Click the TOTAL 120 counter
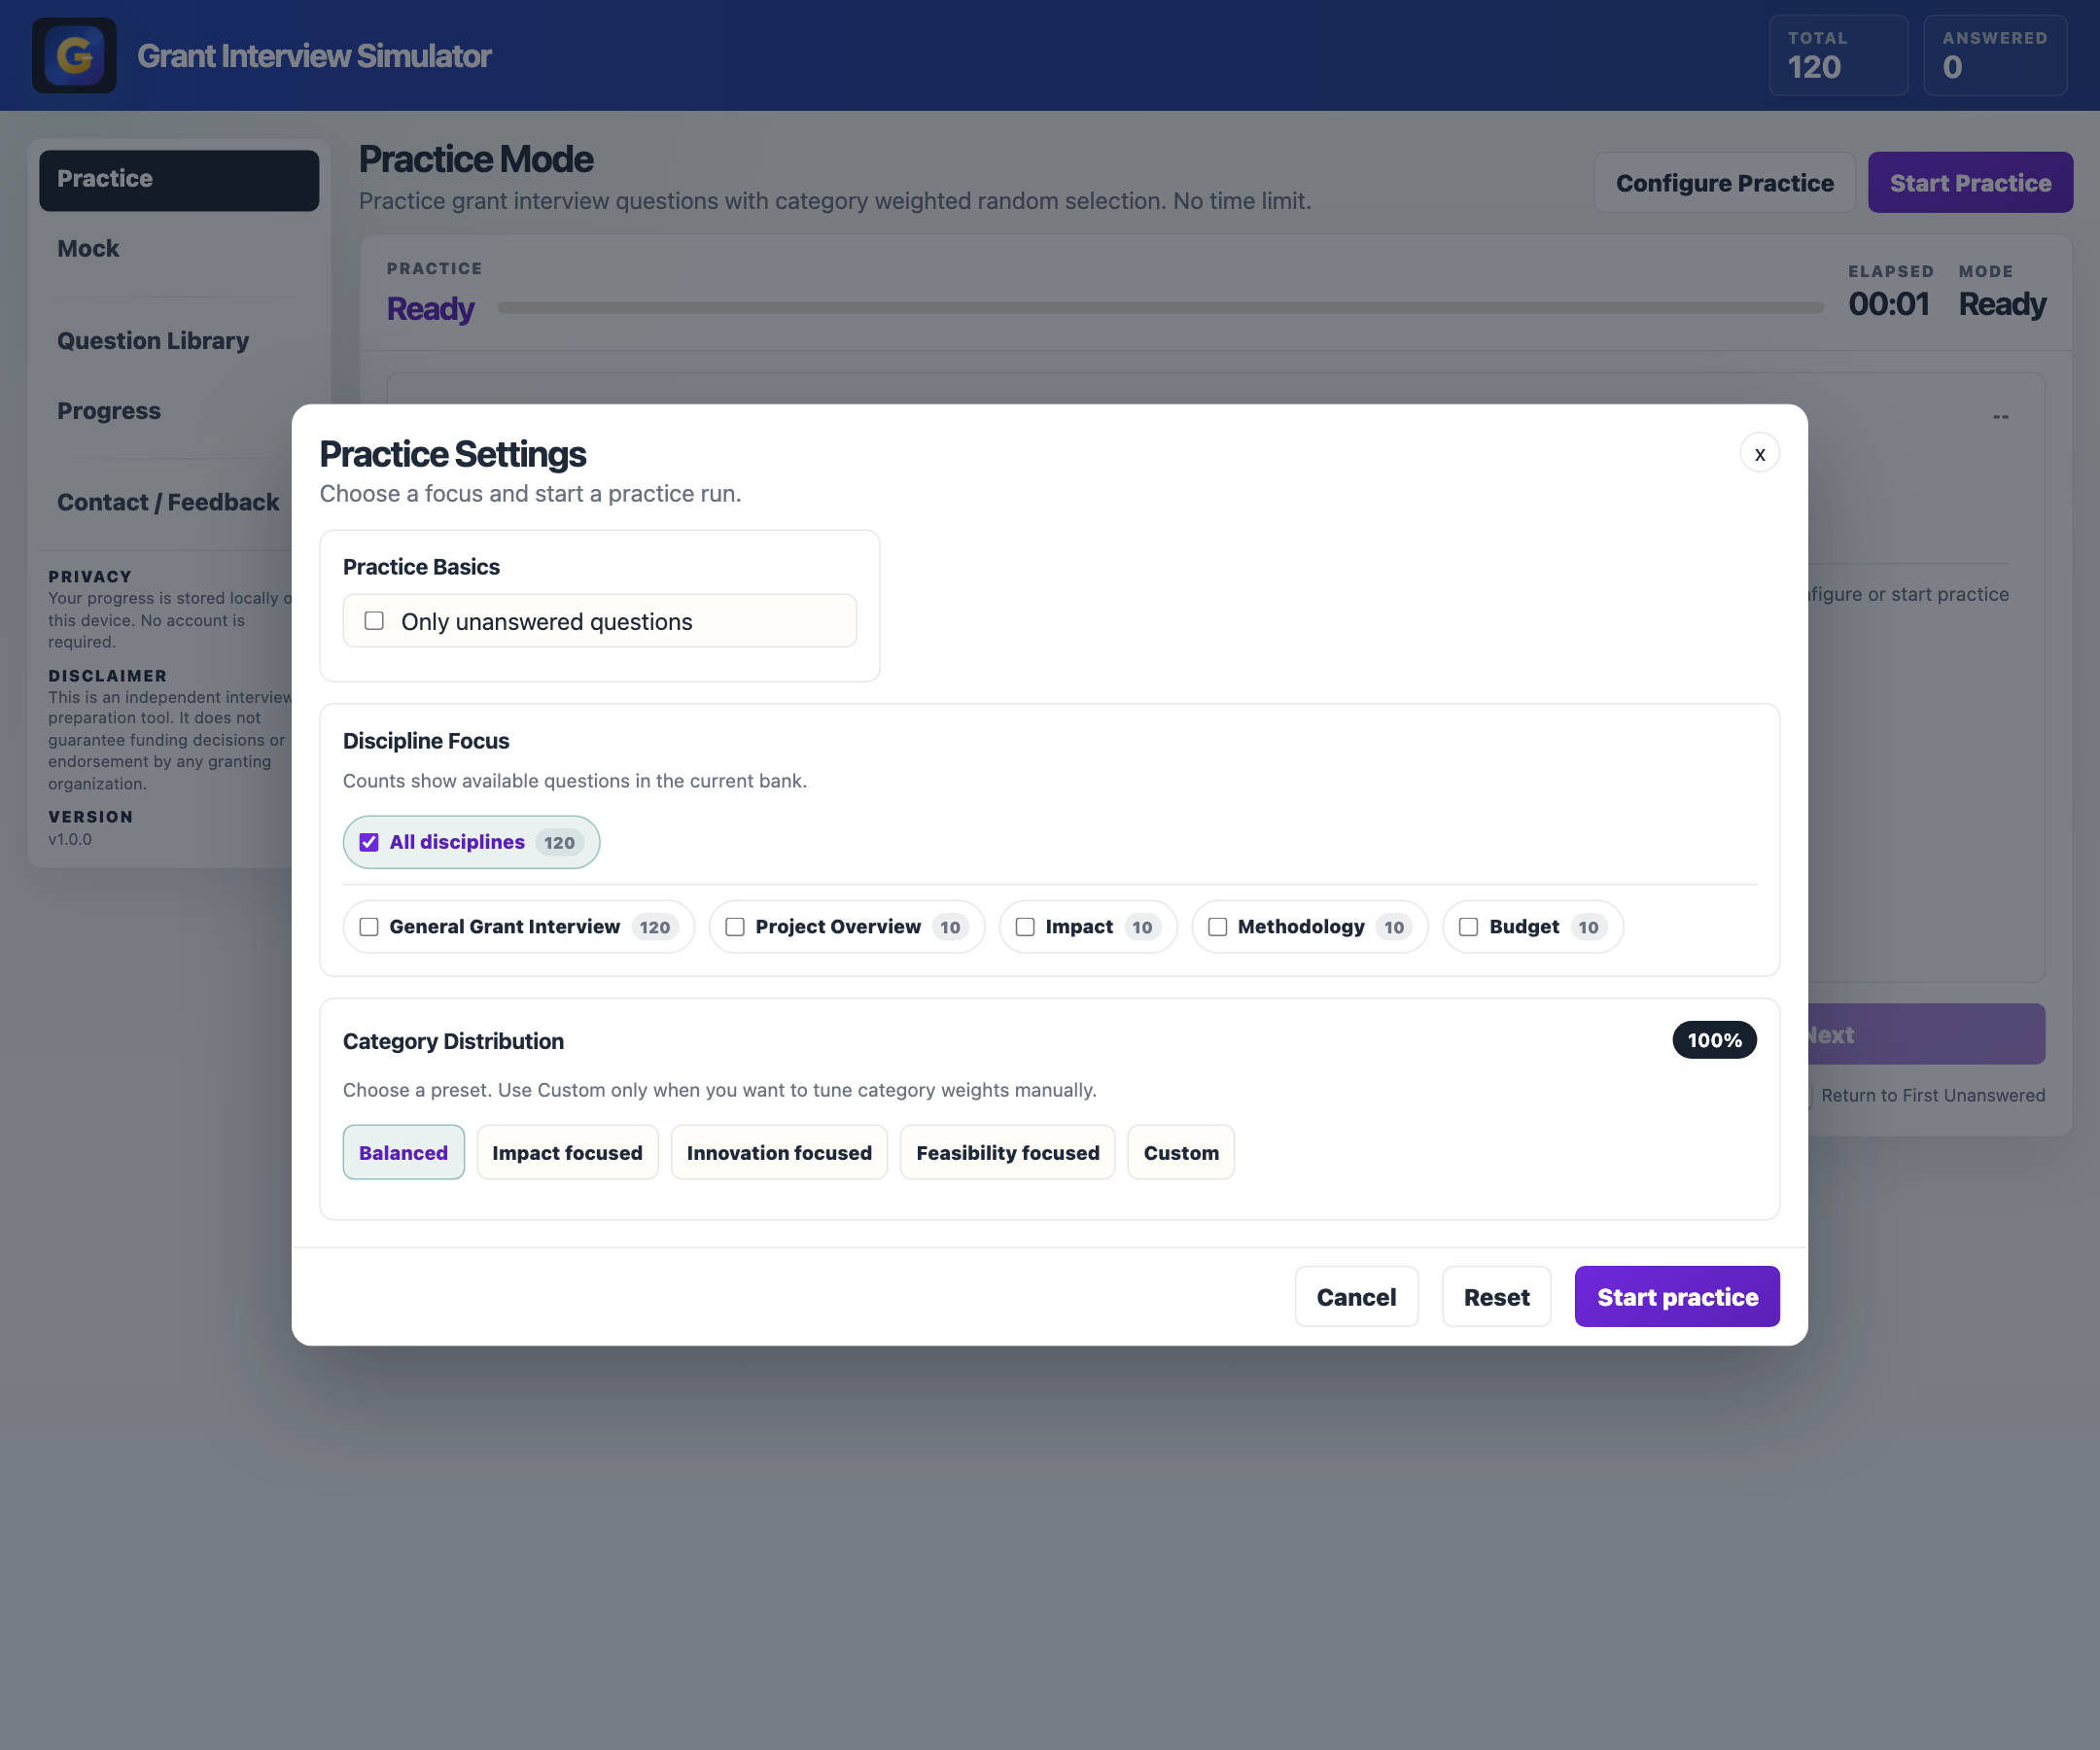This screenshot has width=2100, height=1750. (x=1838, y=55)
